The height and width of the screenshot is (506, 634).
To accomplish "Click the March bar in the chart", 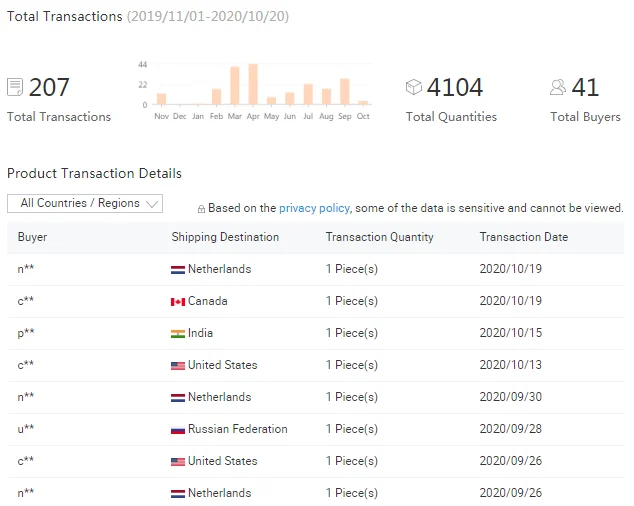I will (235, 87).
